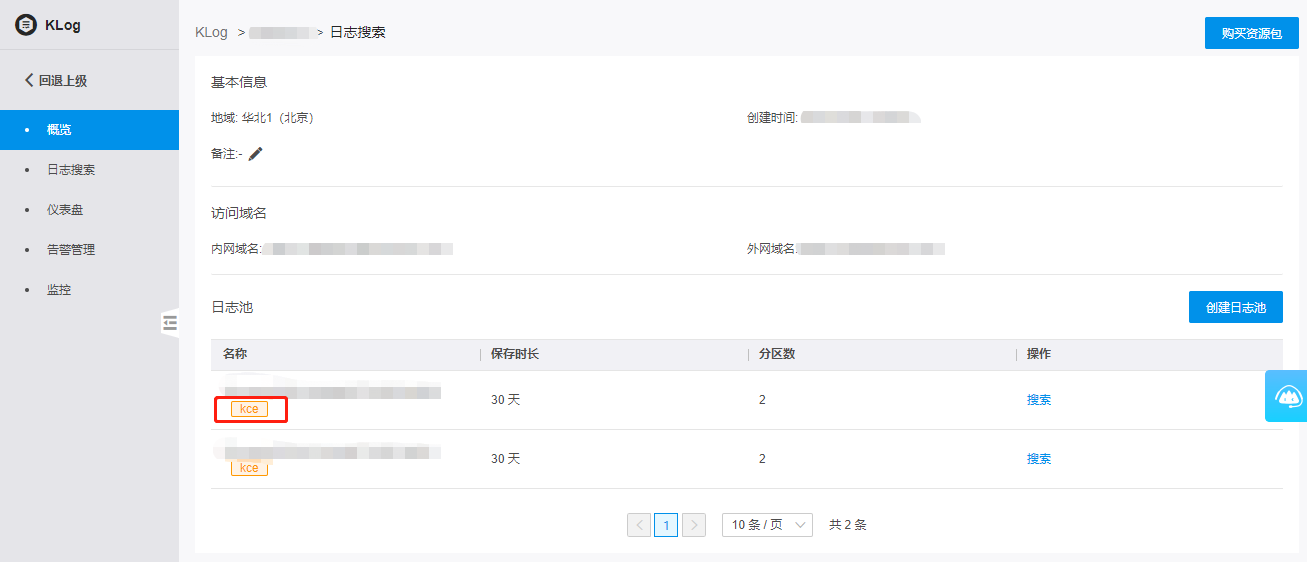Open the 10 条/页 page size dropdown
The height and width of the screenshot is (562, 1307).
(767, 525)
